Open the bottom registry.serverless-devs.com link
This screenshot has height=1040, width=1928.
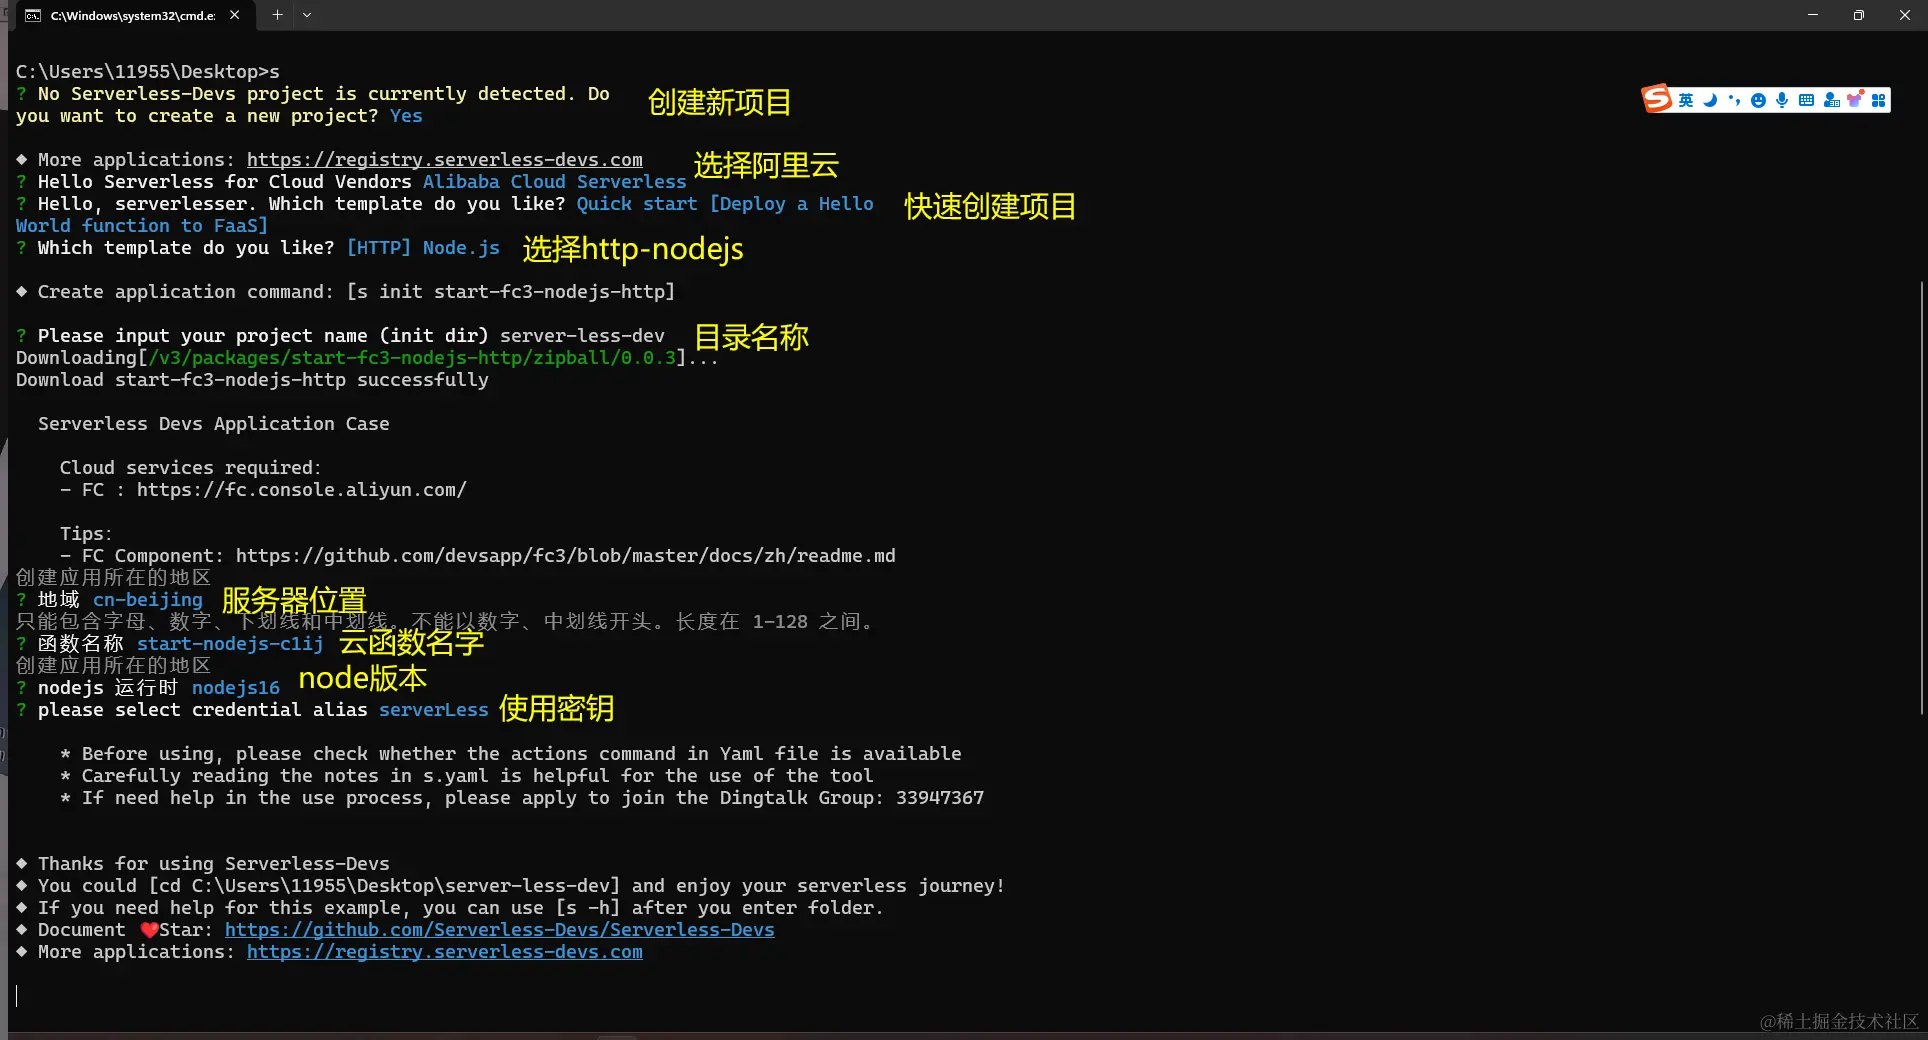coord(445,952)
